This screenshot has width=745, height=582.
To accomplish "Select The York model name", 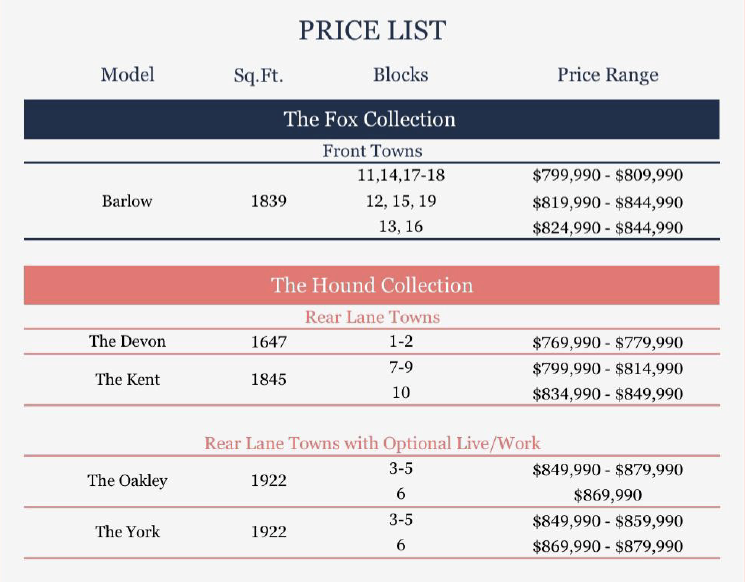I will coord(127,531).
